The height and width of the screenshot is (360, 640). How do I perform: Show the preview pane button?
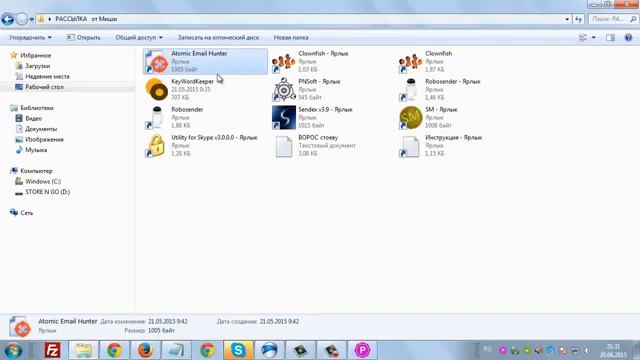[610, 38]
